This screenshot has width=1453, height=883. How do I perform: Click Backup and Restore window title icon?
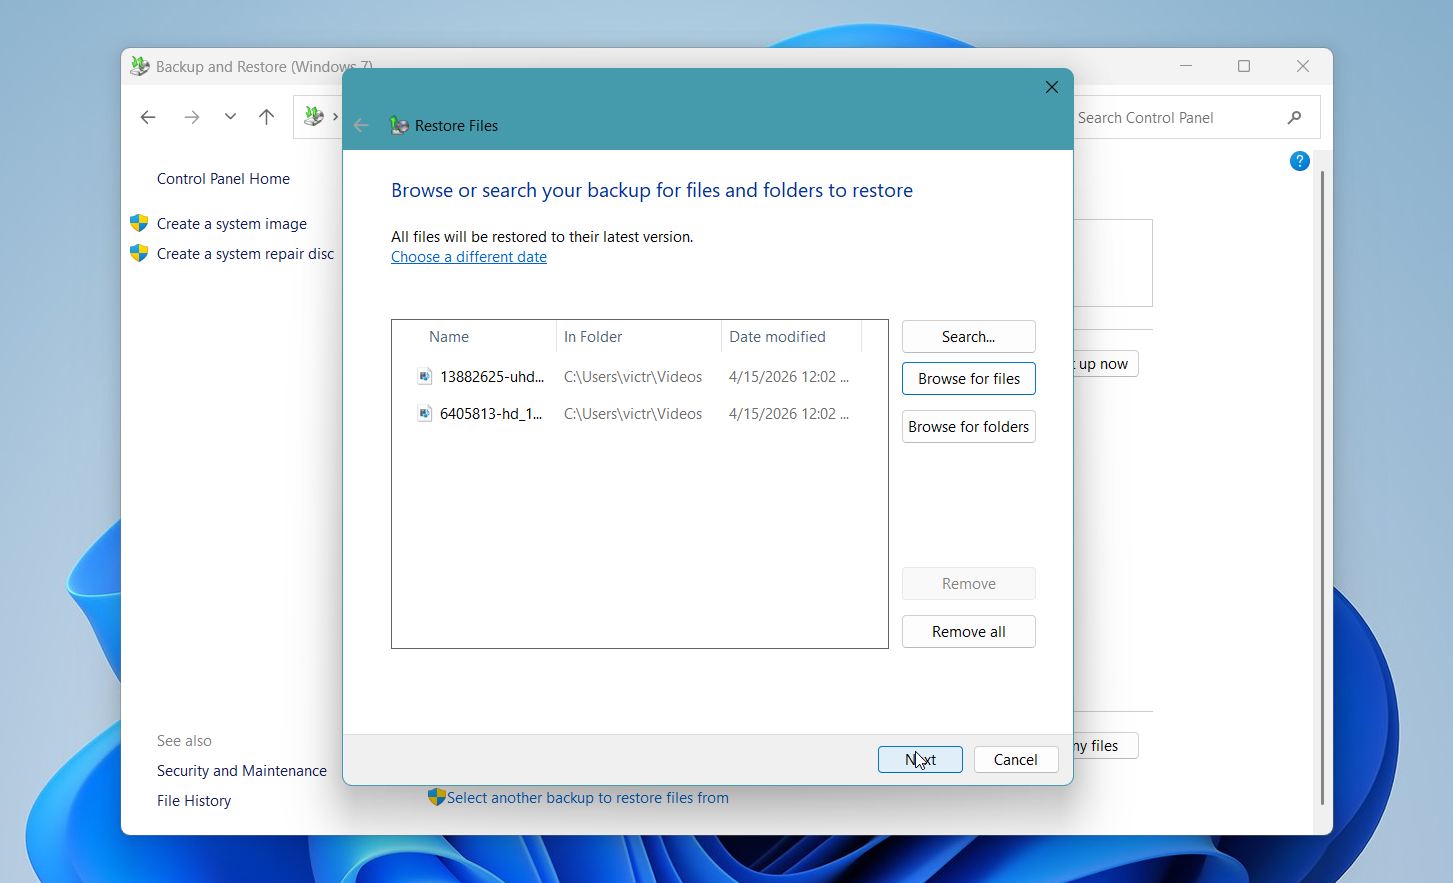pos(140,67)
